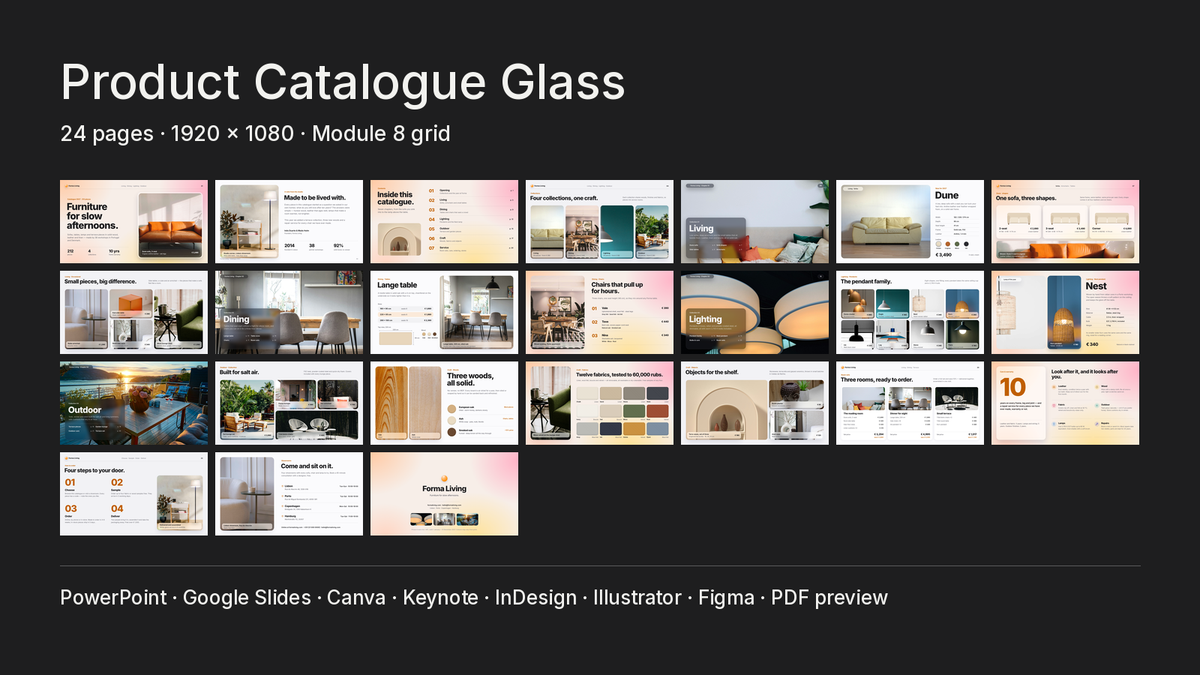
Task: Open the "Living" section divider slide
Action: coord(755,222)
